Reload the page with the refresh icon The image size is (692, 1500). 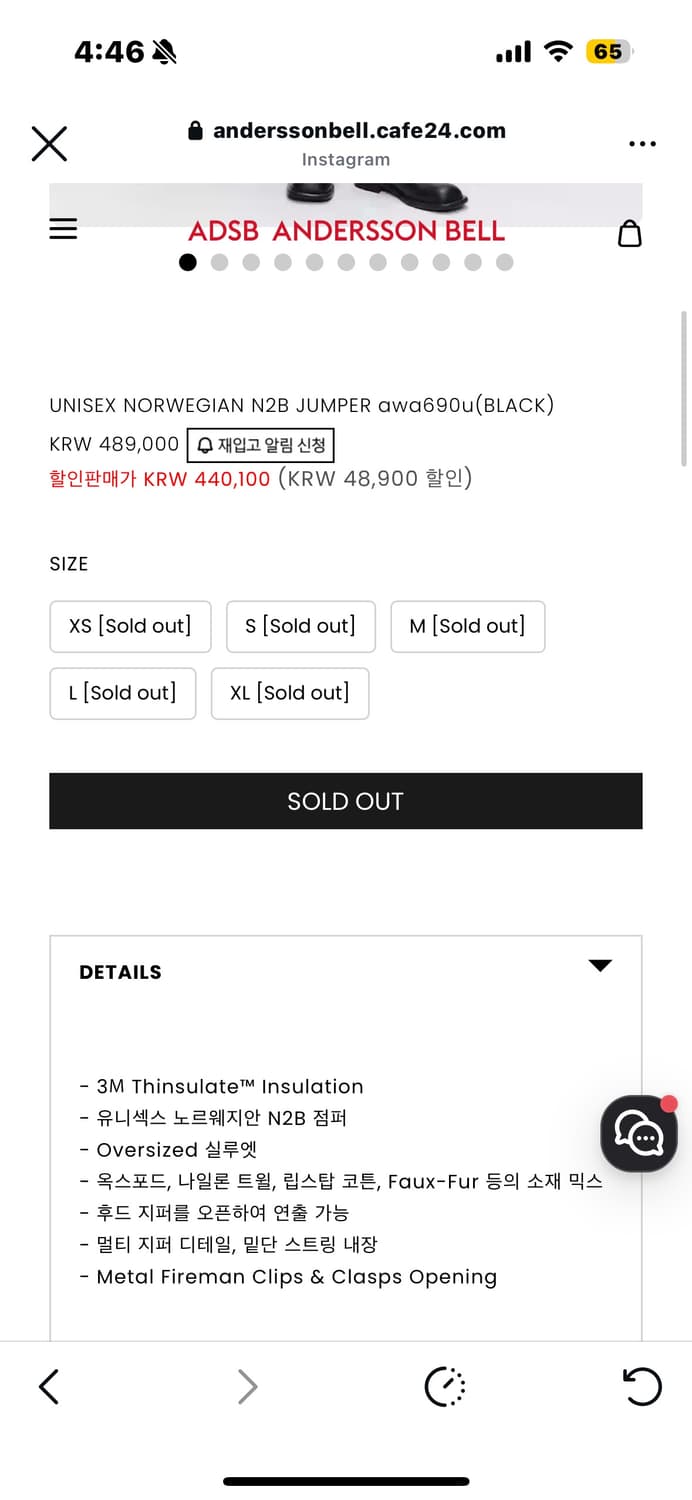[641, 1386]
